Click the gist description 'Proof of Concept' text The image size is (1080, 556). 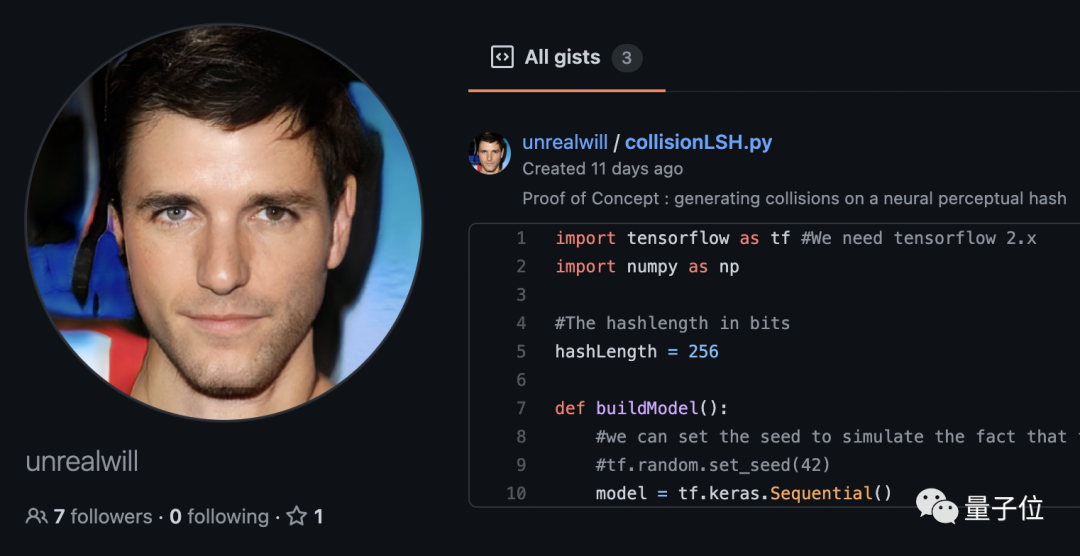[794, 198]
